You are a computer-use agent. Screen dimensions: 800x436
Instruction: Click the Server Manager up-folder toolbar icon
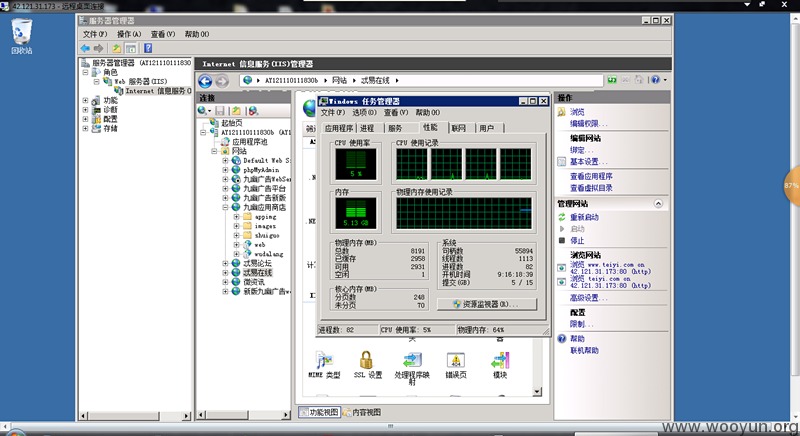click(x=117, y=48)
